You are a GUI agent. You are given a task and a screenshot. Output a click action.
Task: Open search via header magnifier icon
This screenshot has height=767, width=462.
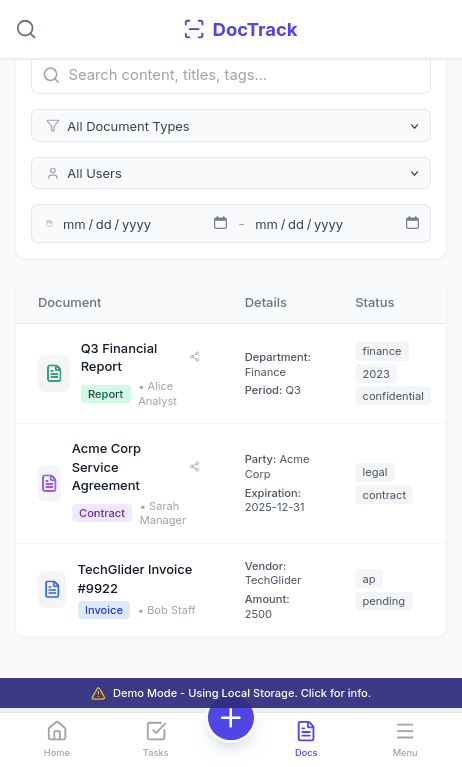coord(26,29)
